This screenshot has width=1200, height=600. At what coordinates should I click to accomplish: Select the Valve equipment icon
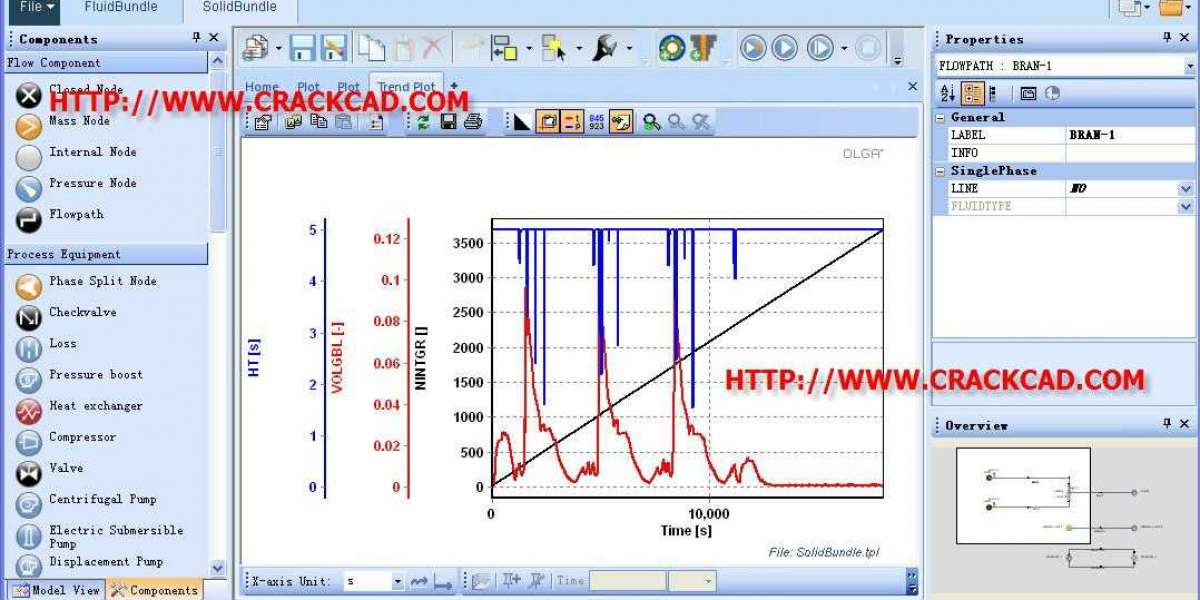click(x=30, y=473)
